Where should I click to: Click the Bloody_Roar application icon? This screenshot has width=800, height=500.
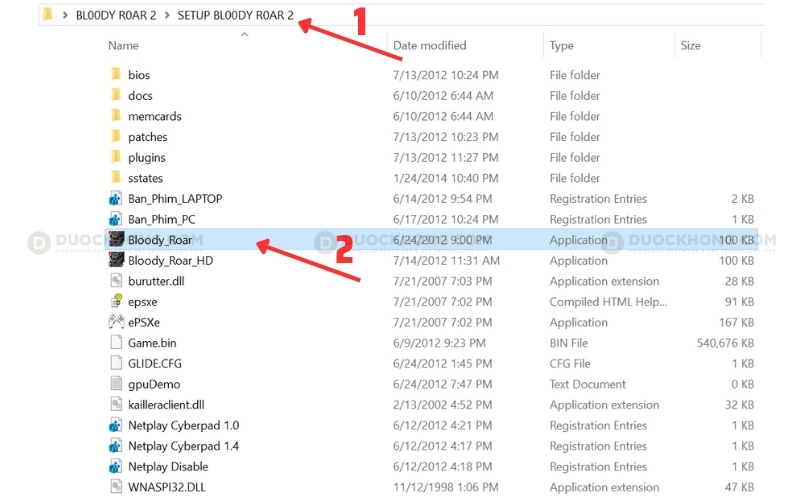115,240
